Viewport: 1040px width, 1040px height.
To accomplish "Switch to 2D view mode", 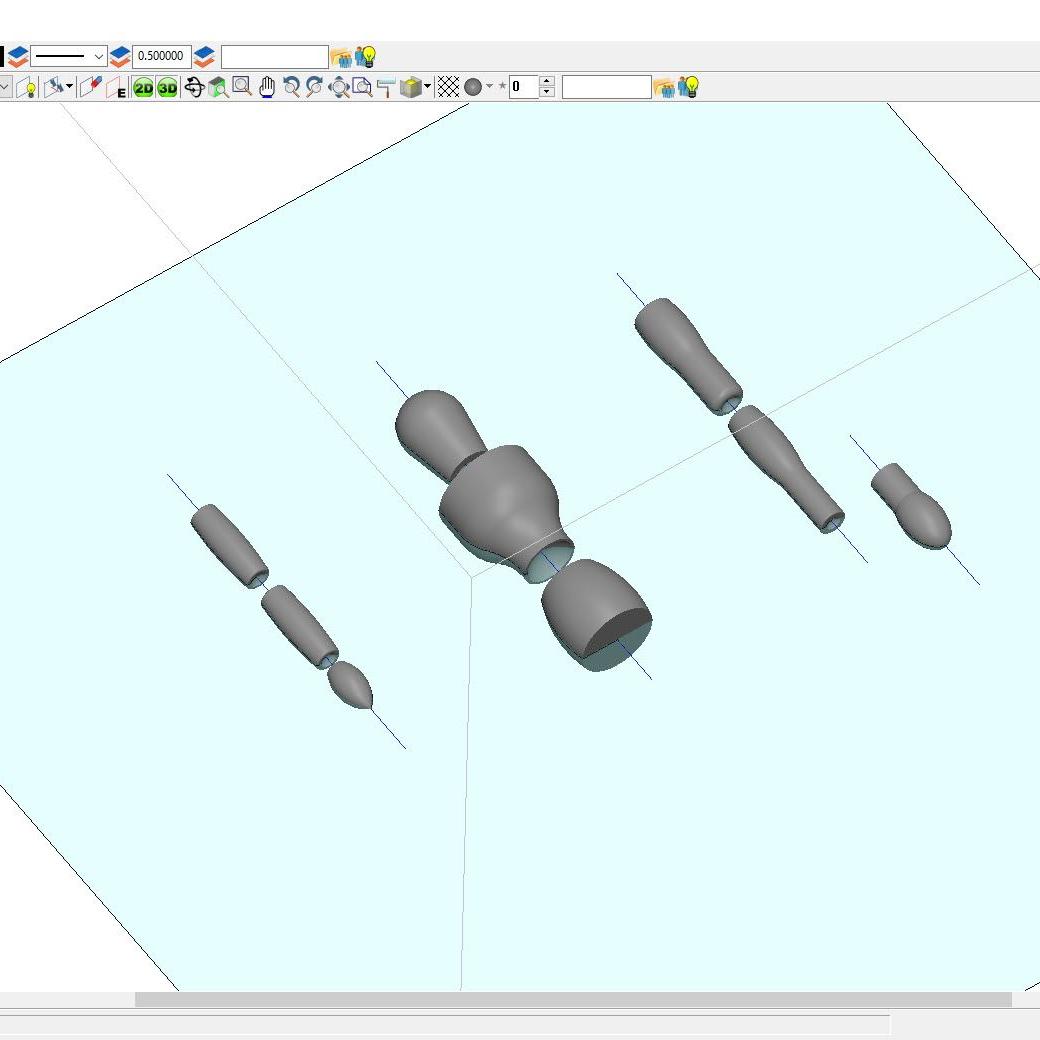I will pyautogui.click(x=143, y=88).
